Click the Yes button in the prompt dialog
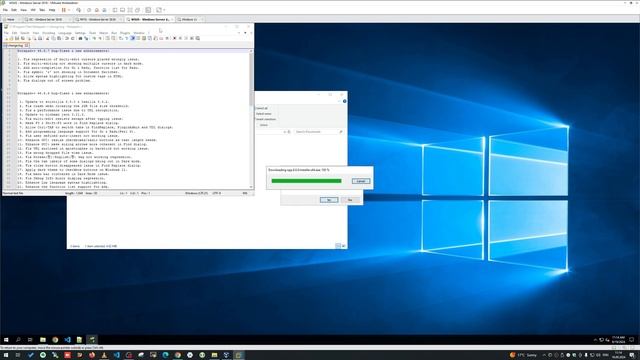Viewport: 640px width, 360px height. [329, 200]
